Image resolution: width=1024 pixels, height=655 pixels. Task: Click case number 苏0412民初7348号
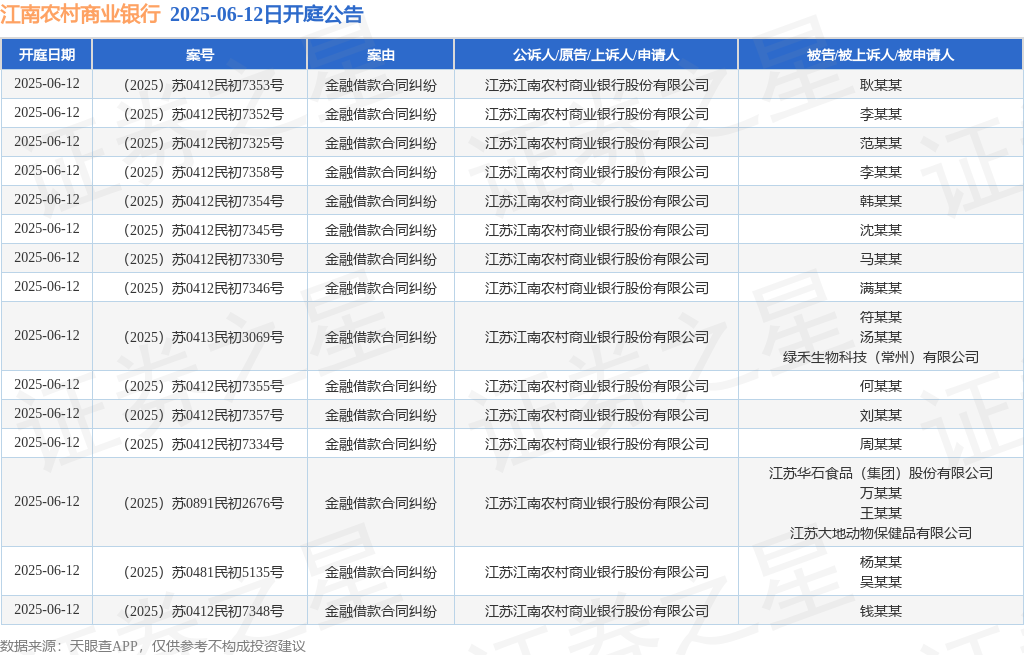coord(200,611)
